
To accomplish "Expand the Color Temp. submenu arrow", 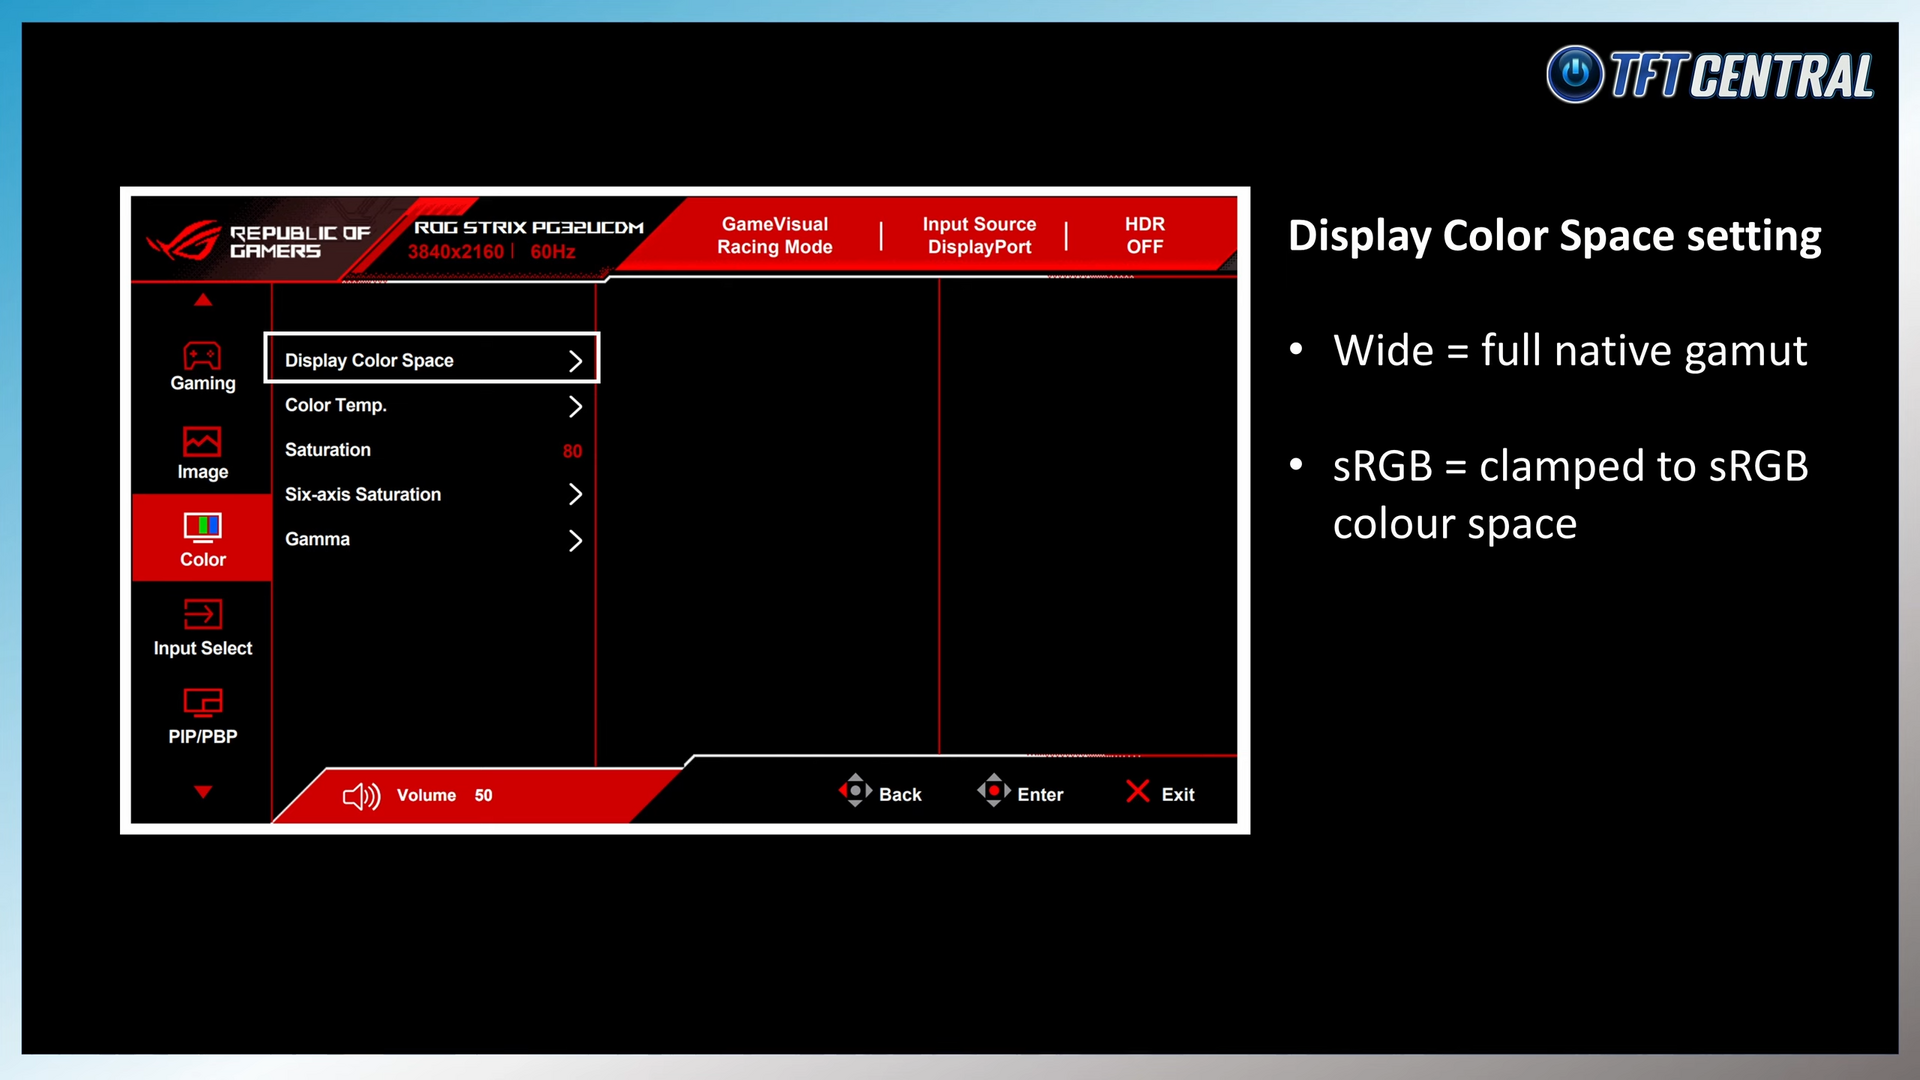I will 575,406.
